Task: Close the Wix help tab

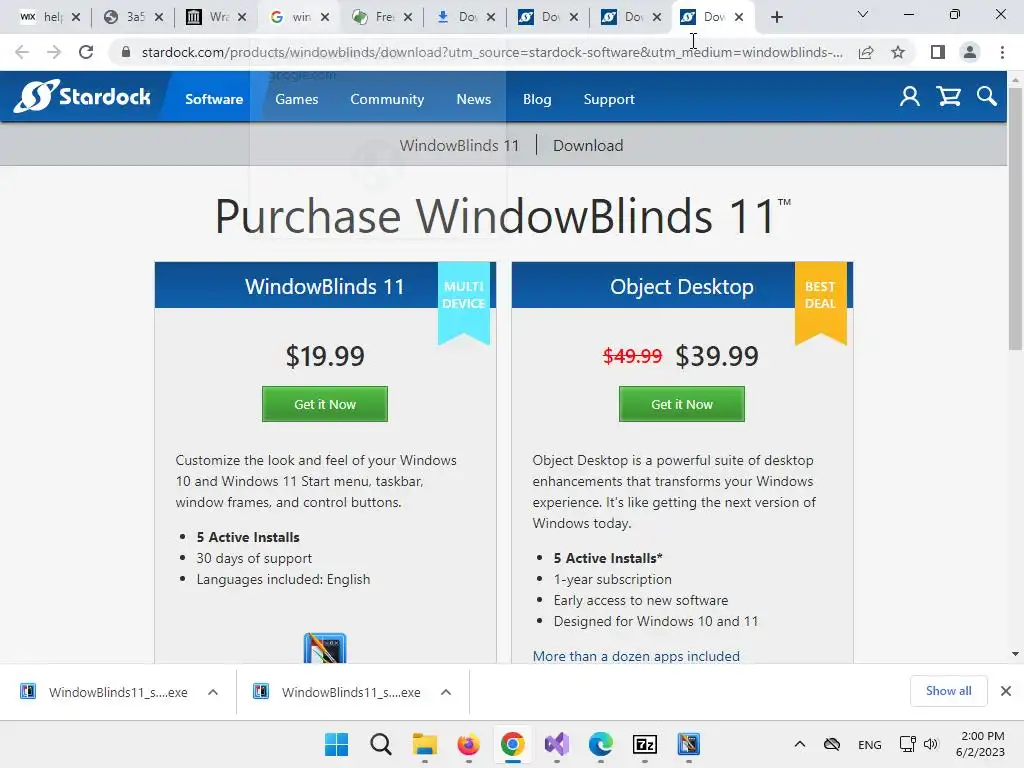Action: click(x=76, y=17)
